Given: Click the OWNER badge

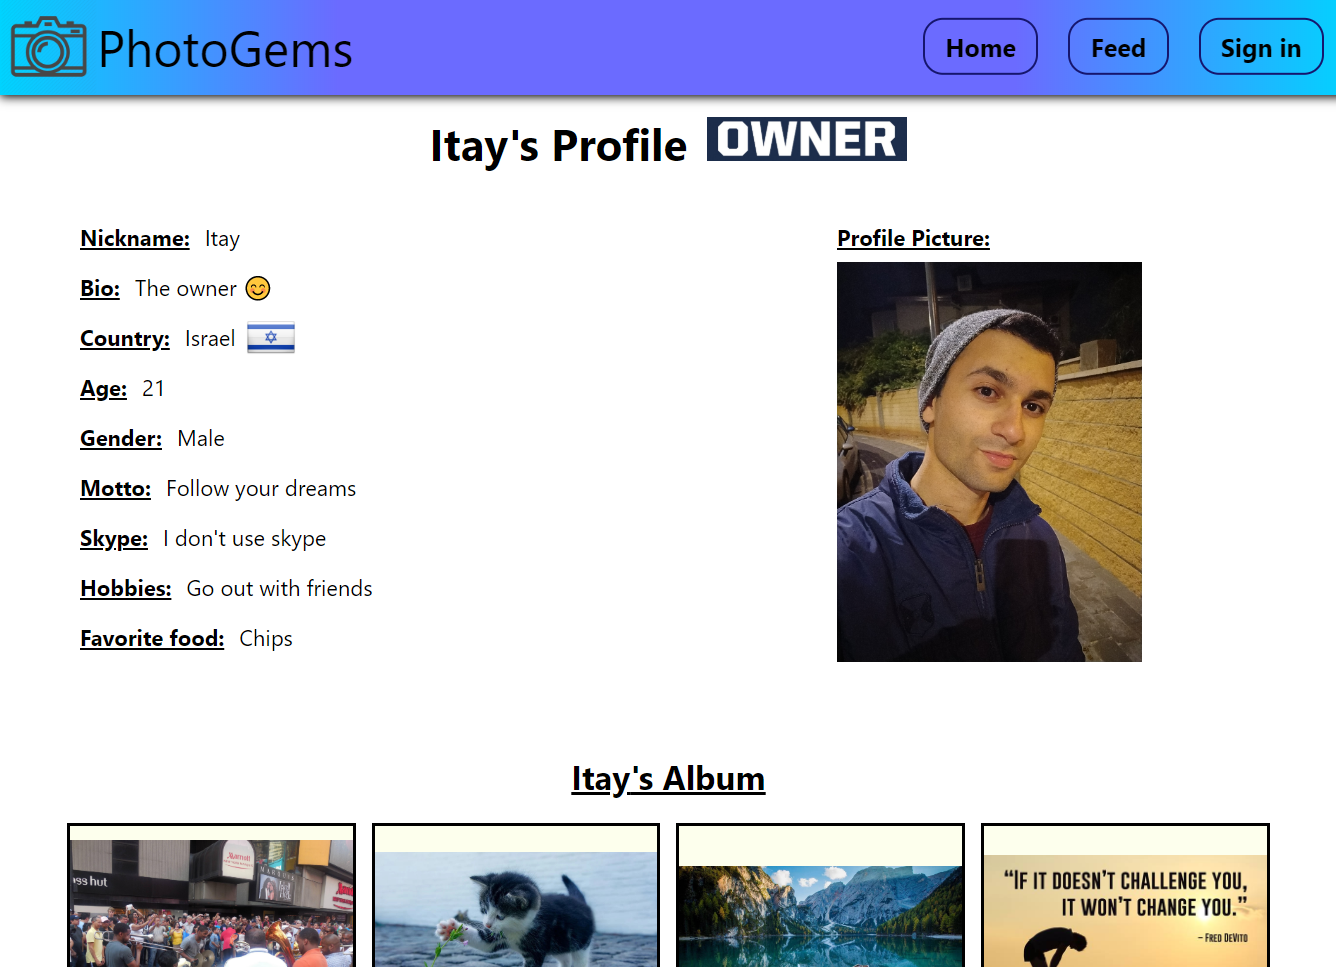Looking at the screenshot, I should tap(807, 139).
